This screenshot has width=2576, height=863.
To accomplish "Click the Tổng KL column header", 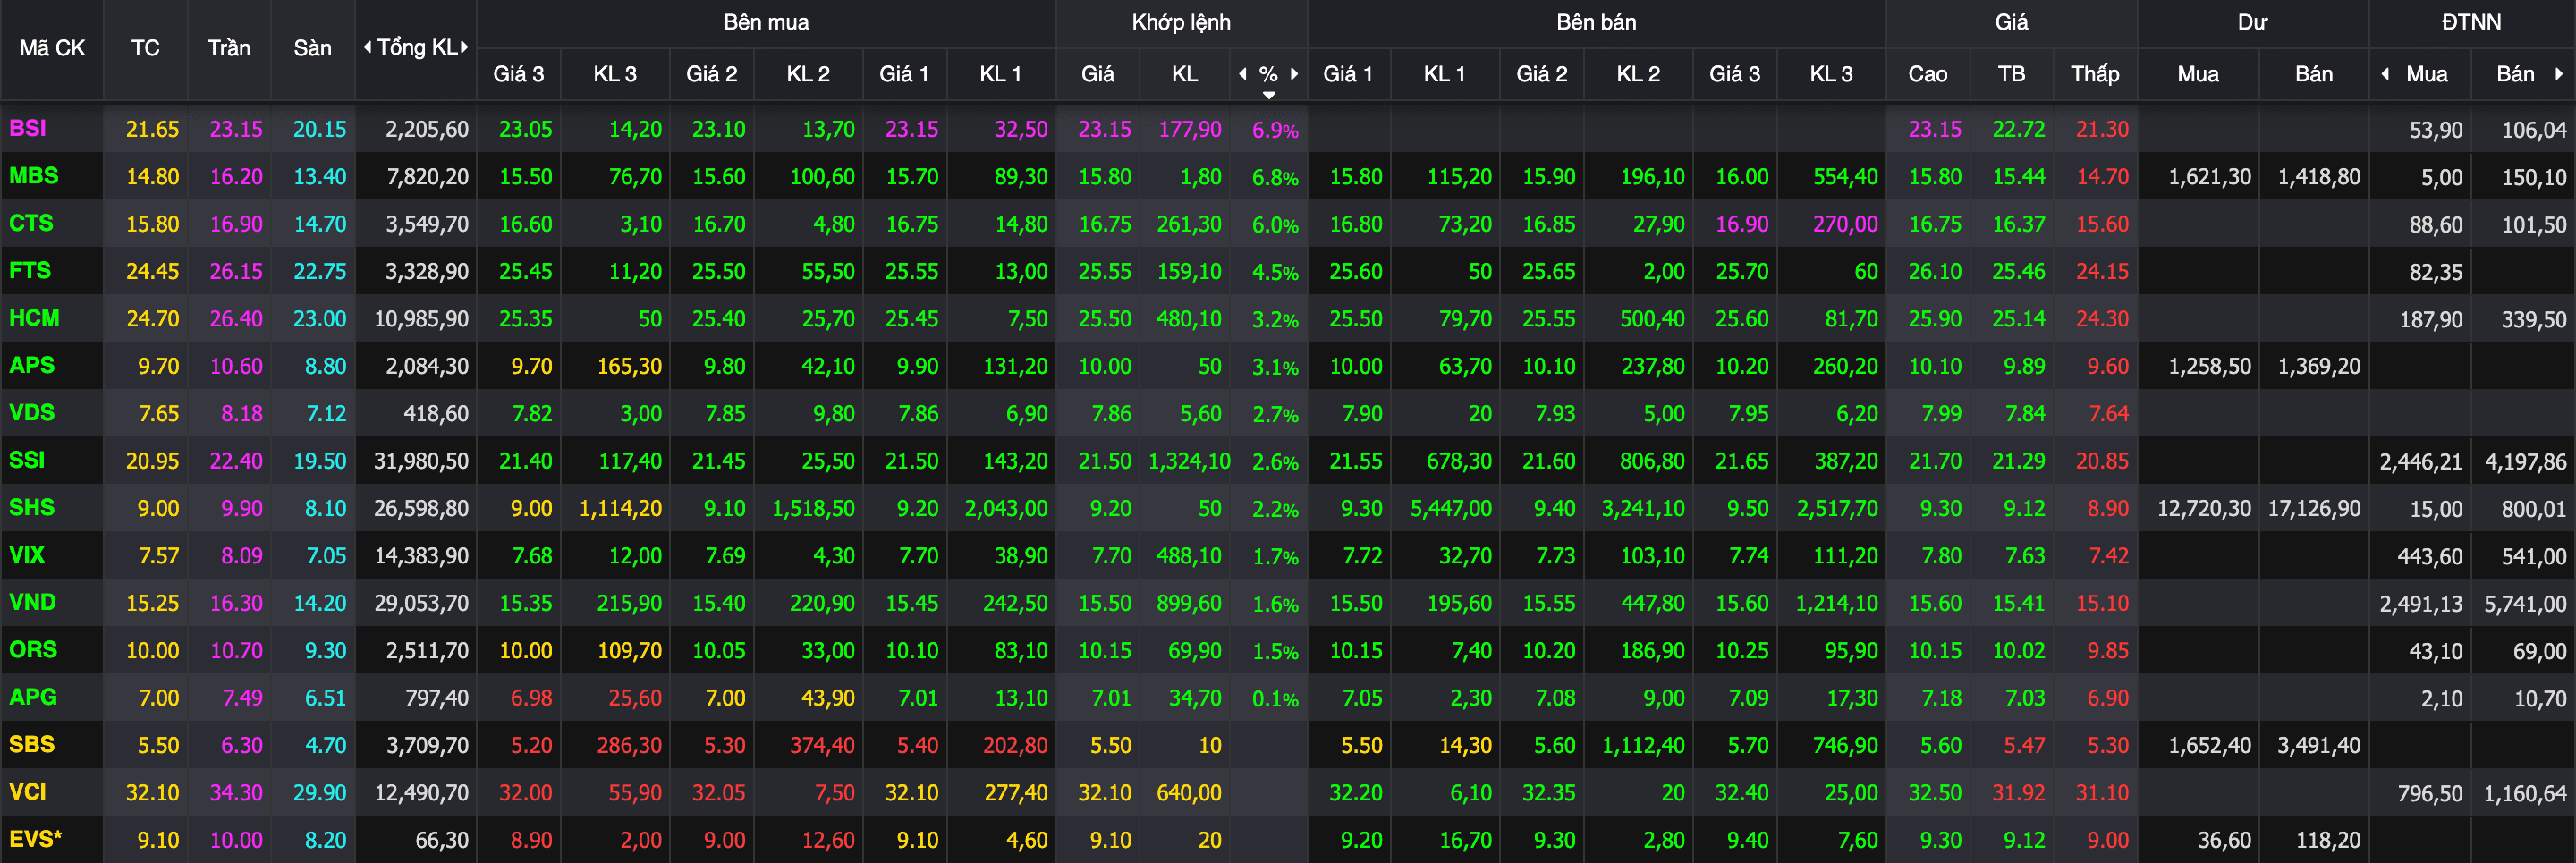I will [x=416, y=47].
